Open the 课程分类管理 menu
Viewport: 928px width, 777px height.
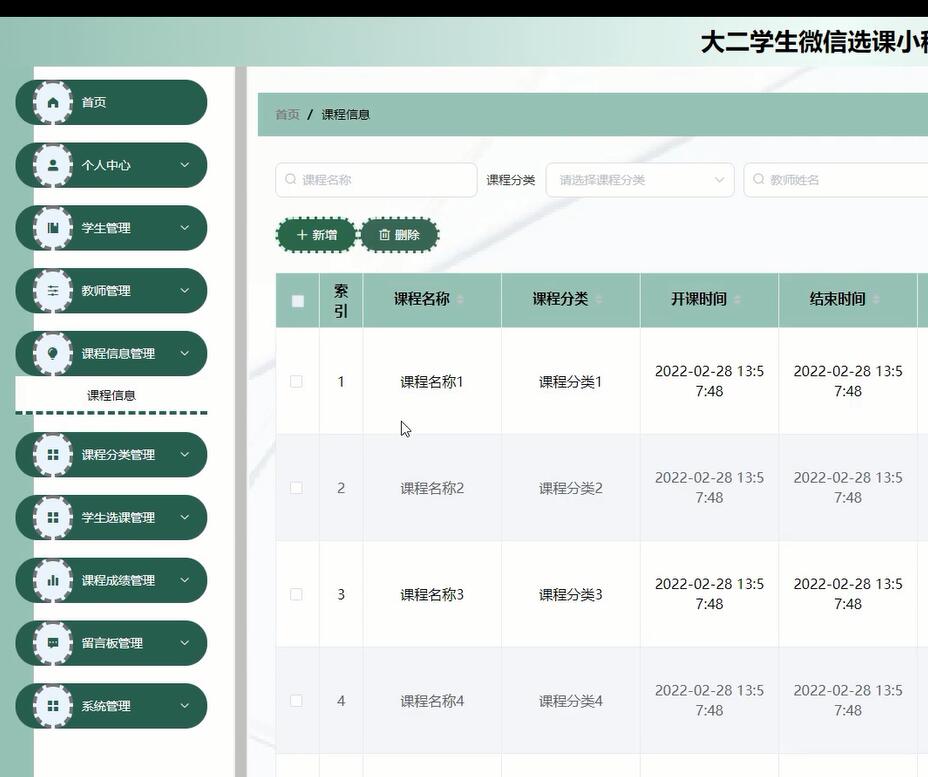(x=111, y=454)
